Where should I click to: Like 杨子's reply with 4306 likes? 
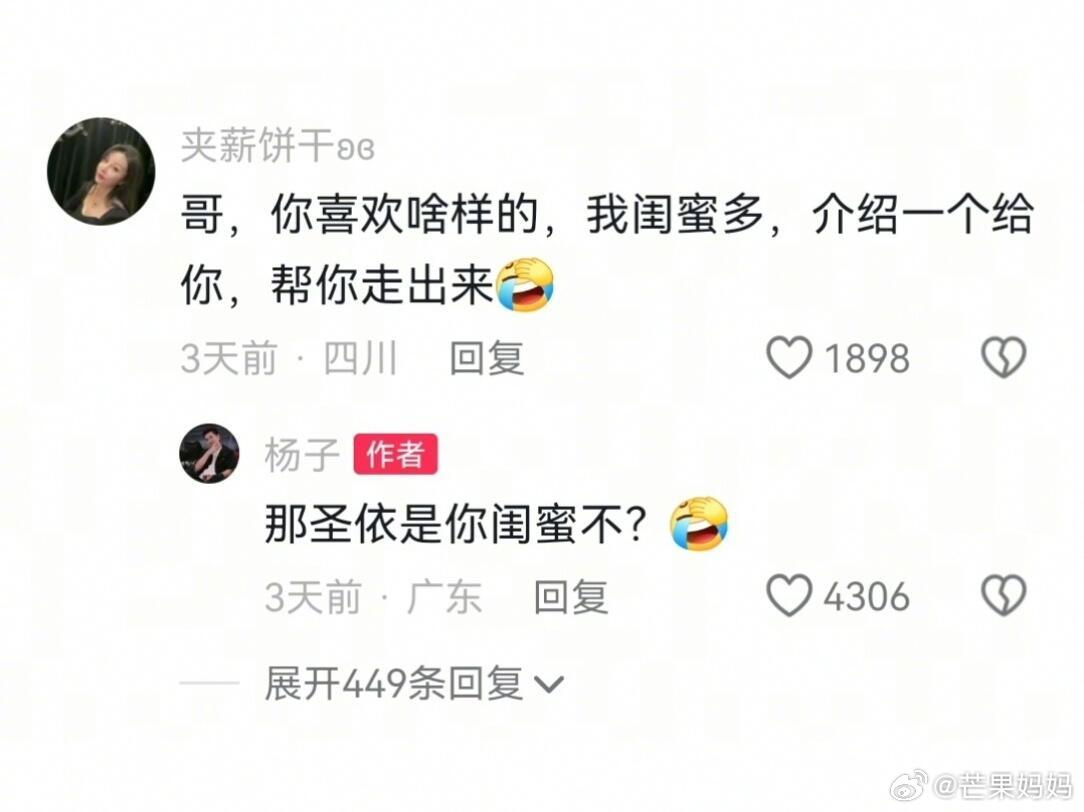pos(788,596)
